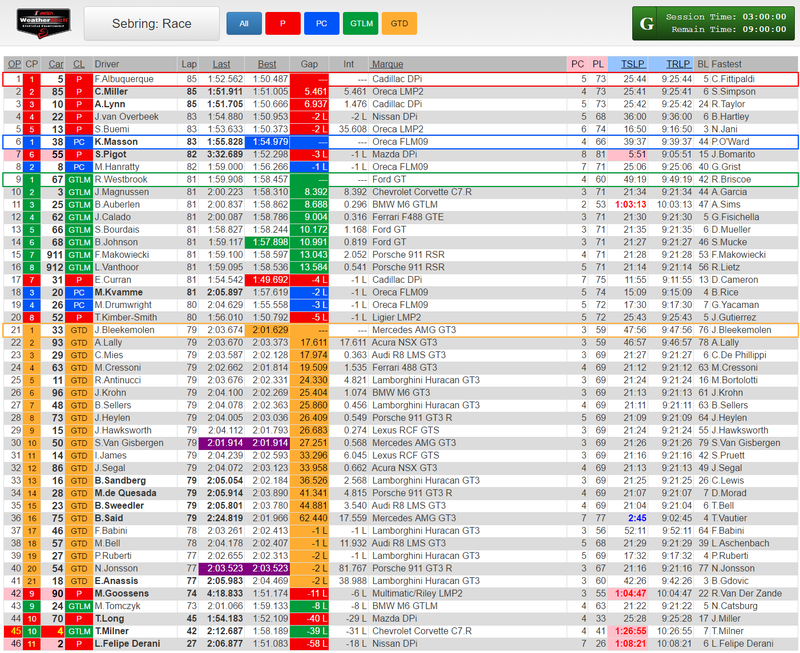The height and width of the screenshot is (653, 800).
Task: Click the blue 1:54.979 best lap cell
Action: (x=267, y=142)
